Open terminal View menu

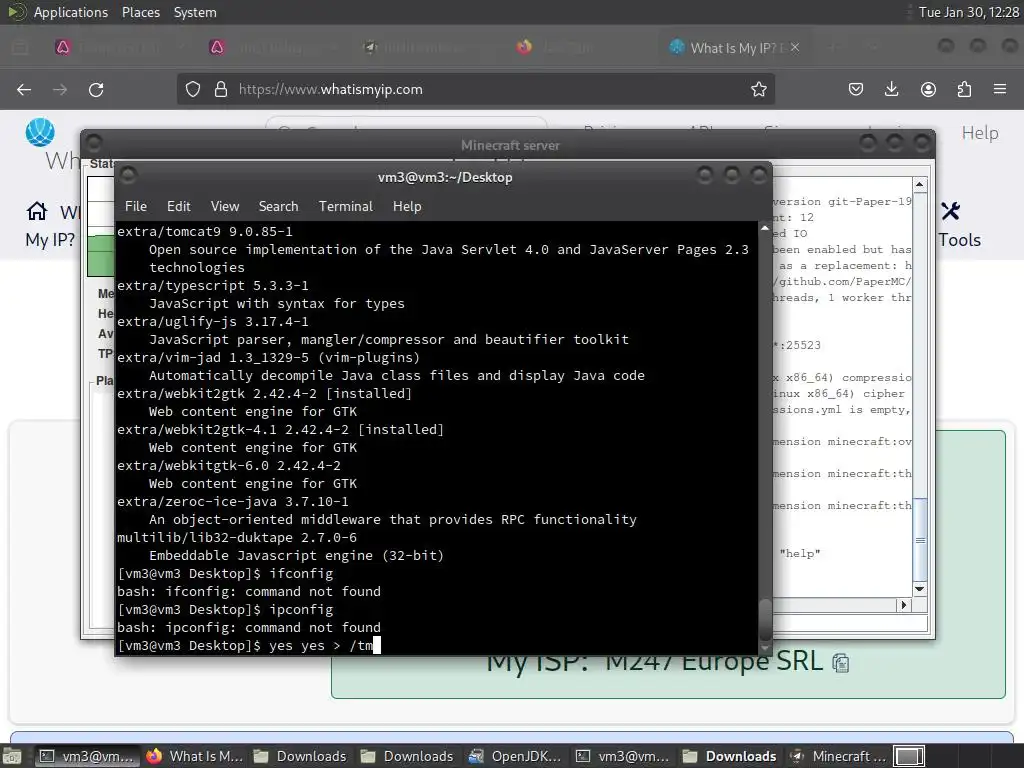coord(225,206)
